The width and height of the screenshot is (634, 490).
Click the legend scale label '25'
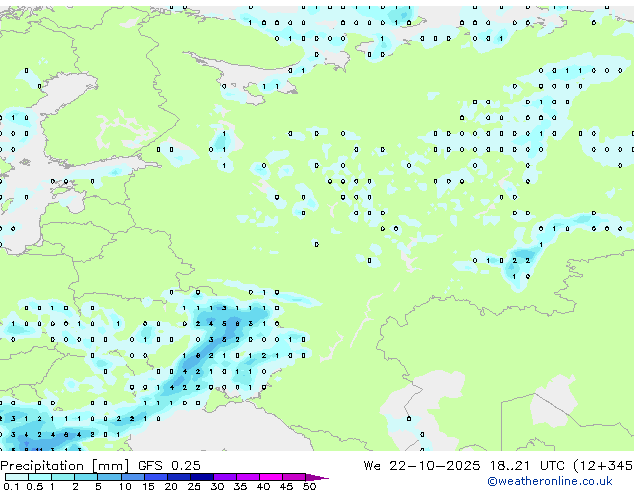tap(194, 486)
